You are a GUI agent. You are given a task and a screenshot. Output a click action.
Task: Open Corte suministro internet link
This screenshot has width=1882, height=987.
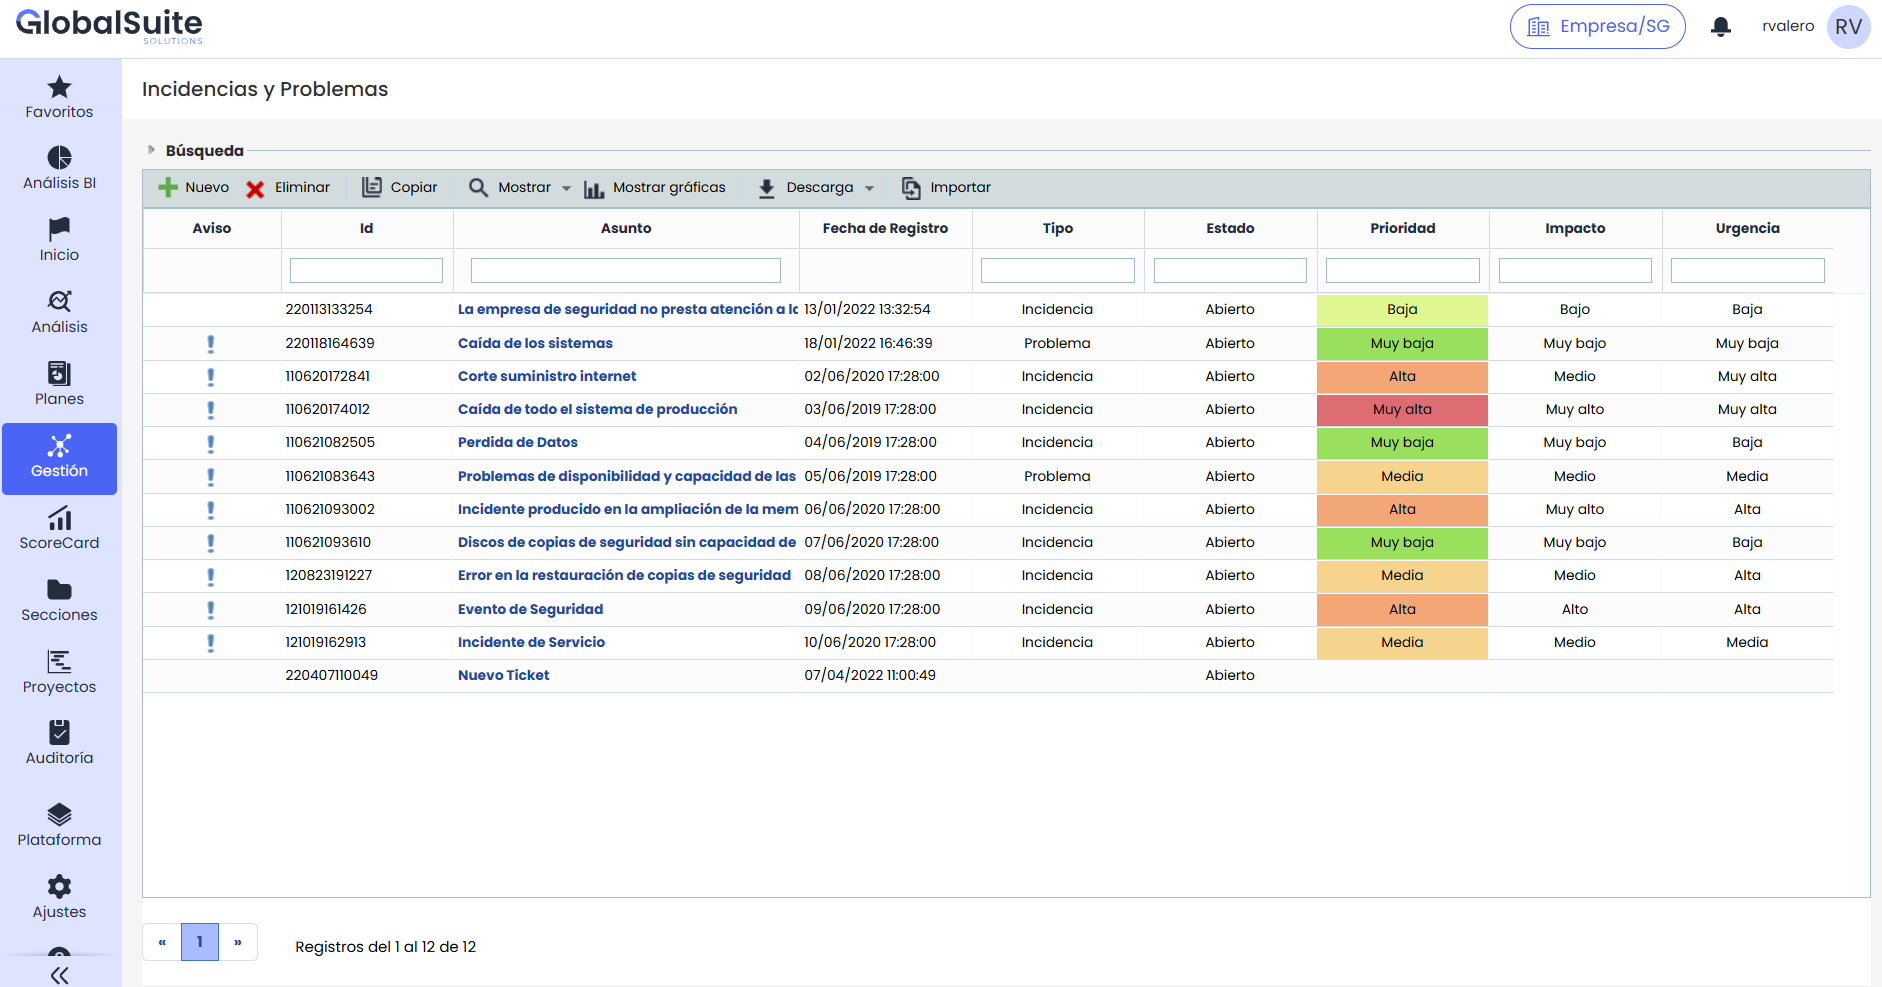[547, 376]
